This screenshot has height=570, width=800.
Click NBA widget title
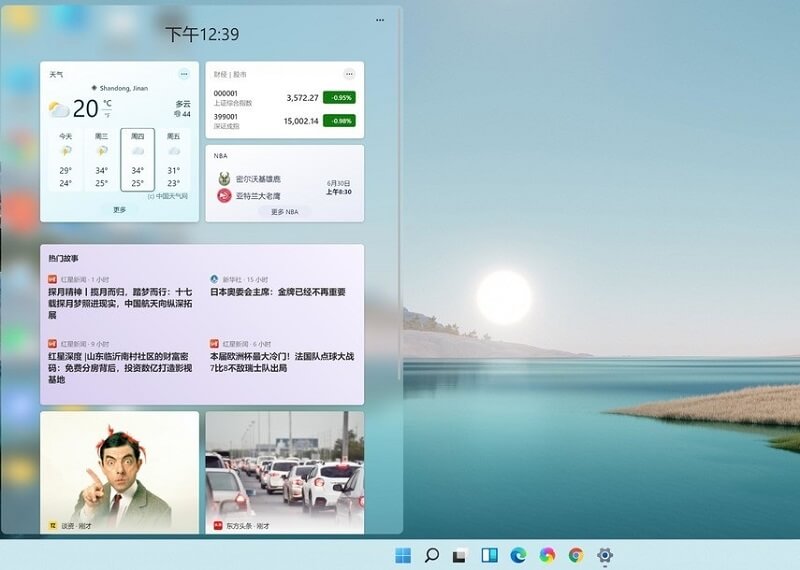220,156
